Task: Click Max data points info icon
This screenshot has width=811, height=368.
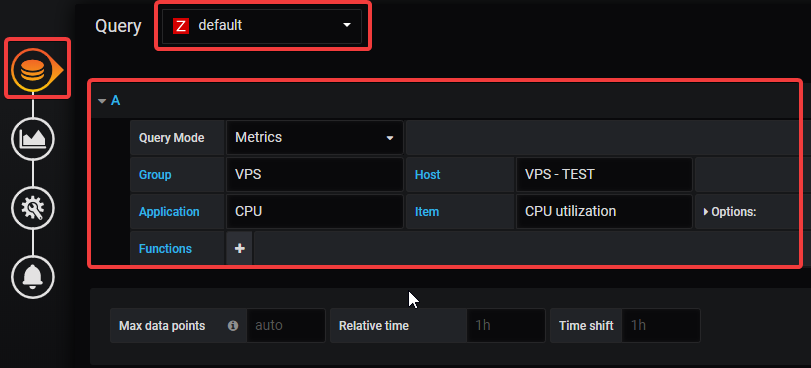Action: [233, 326]
